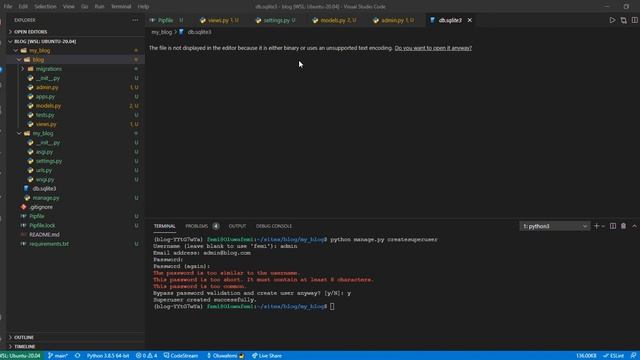Image resolution: width=640 pixels, height=360 pixels.
Task: Open Explorer more actions ellipsis
Action: (x=135, y=20)
